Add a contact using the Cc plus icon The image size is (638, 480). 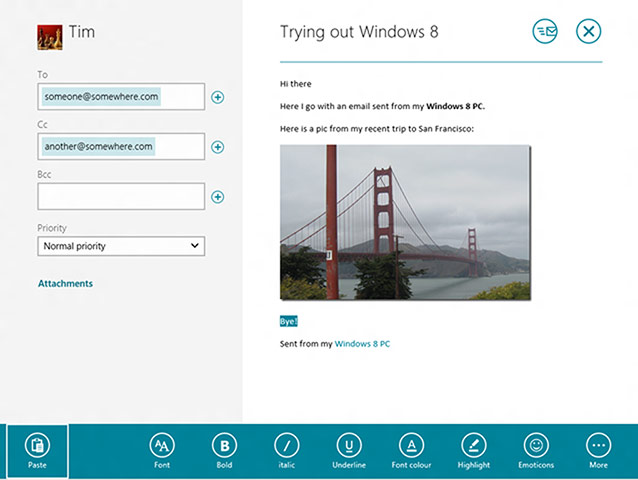point(218,147)
